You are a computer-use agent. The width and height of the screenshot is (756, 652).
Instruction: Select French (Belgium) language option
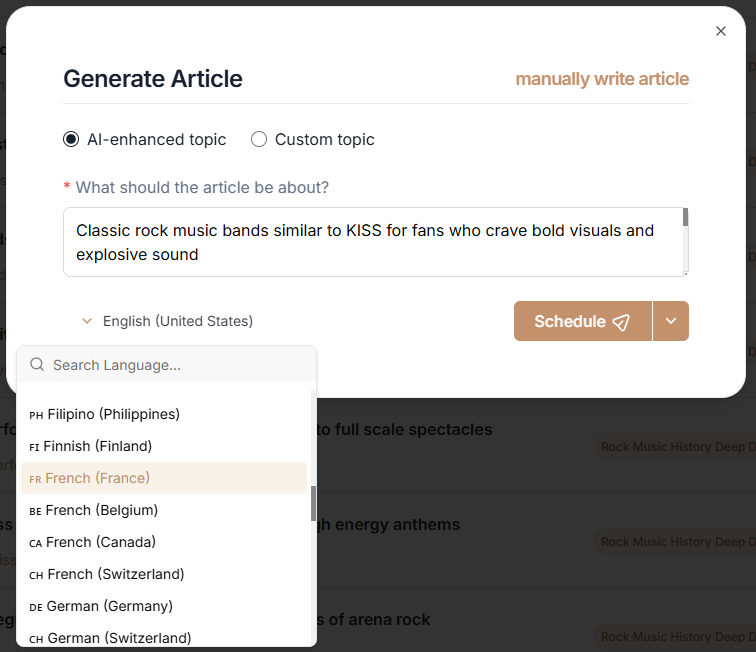(x=164, y=510)
